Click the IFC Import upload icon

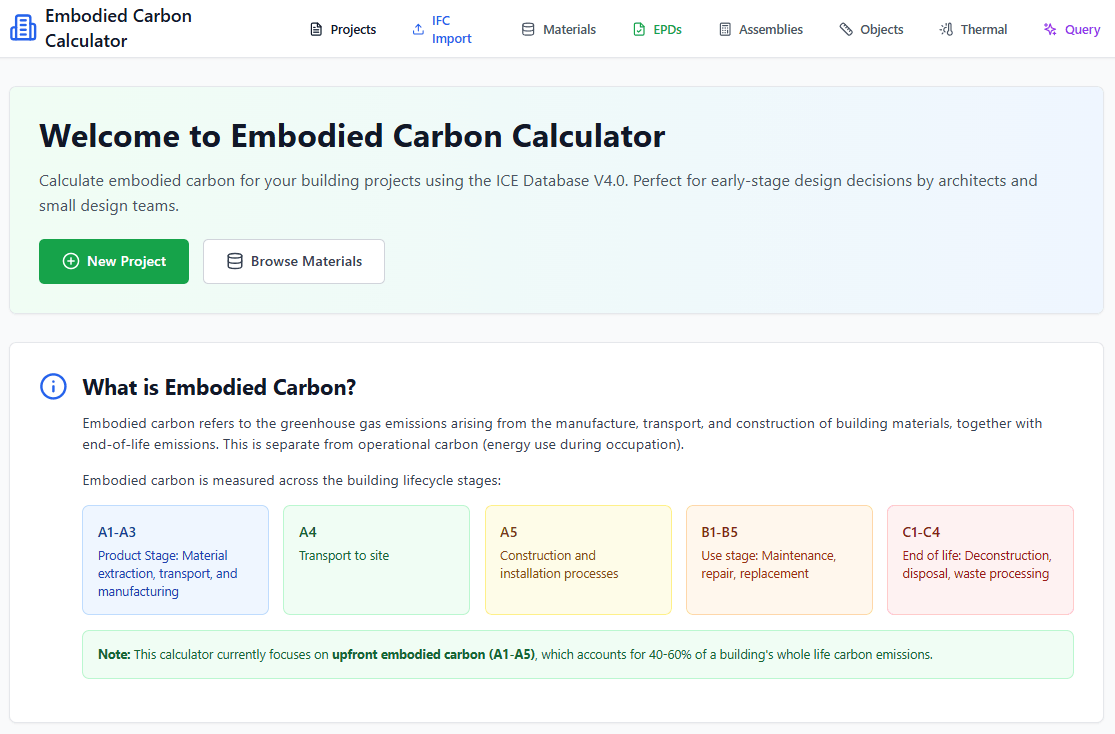tap(418, 30)
